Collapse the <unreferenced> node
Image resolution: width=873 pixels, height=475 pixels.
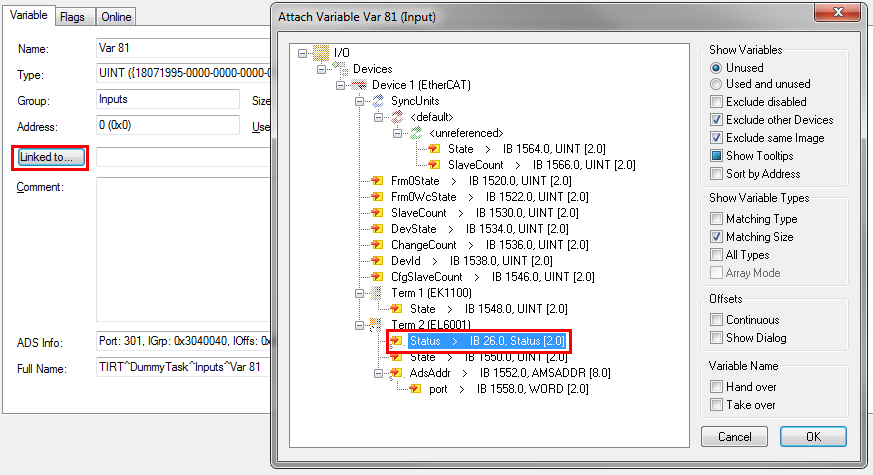pos(397,133)
